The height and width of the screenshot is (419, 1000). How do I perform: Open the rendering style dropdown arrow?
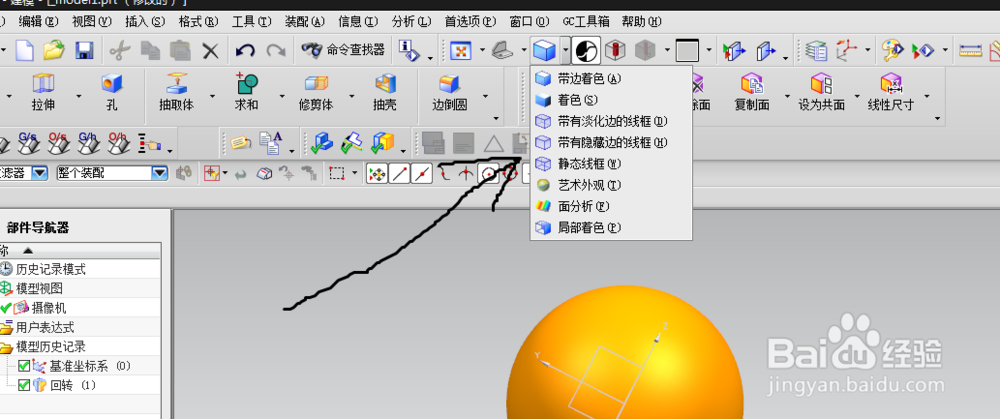[566, 50]
